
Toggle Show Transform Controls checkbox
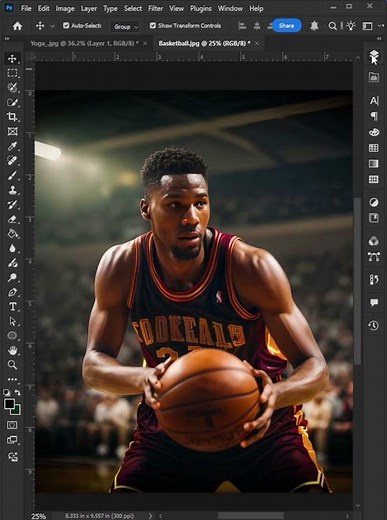(x=153, y=26)
